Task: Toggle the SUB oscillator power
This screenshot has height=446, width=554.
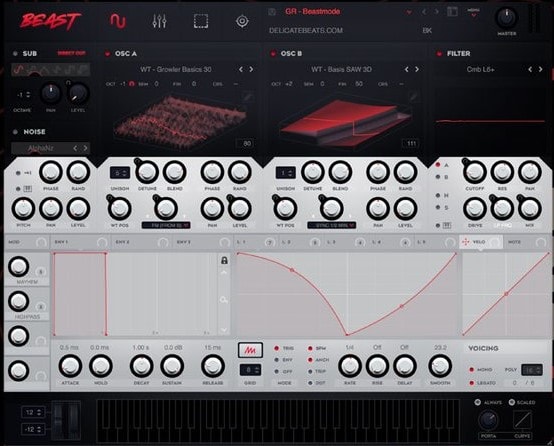Action: 15,54
